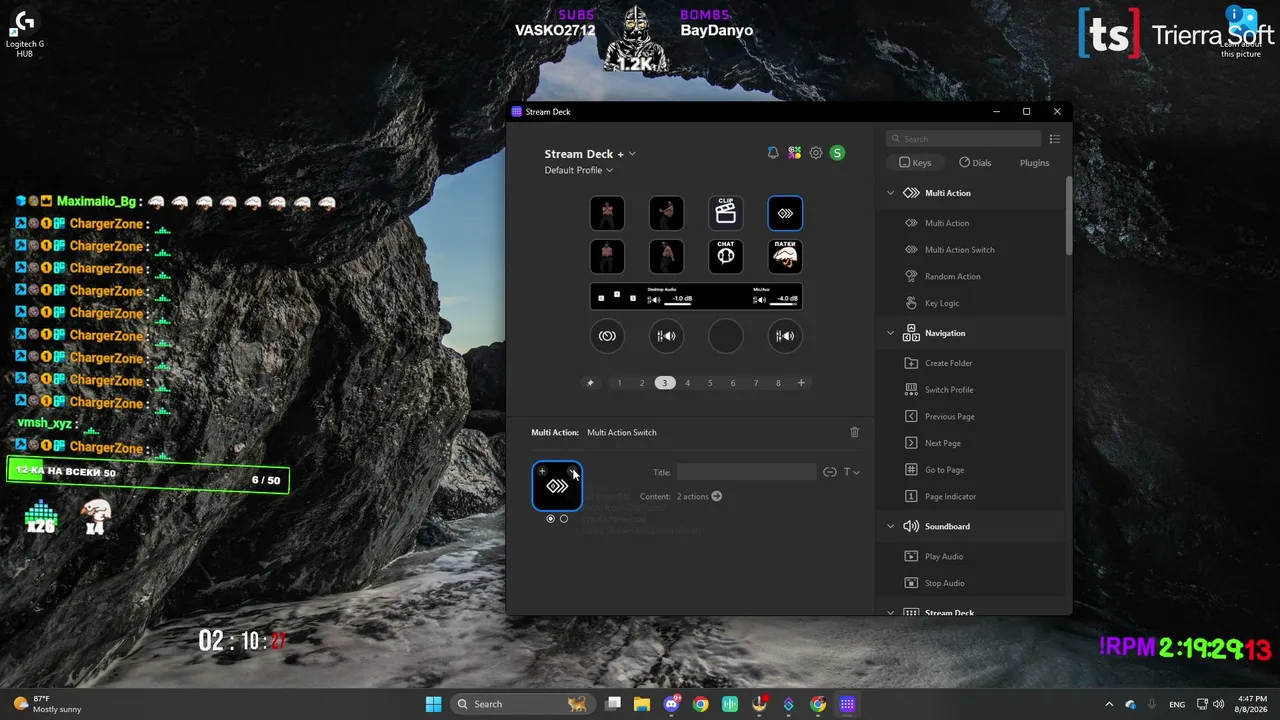Click the title alignment icon beside Title field
Screen dimensions: 1280x720
[x=830, y=472]
